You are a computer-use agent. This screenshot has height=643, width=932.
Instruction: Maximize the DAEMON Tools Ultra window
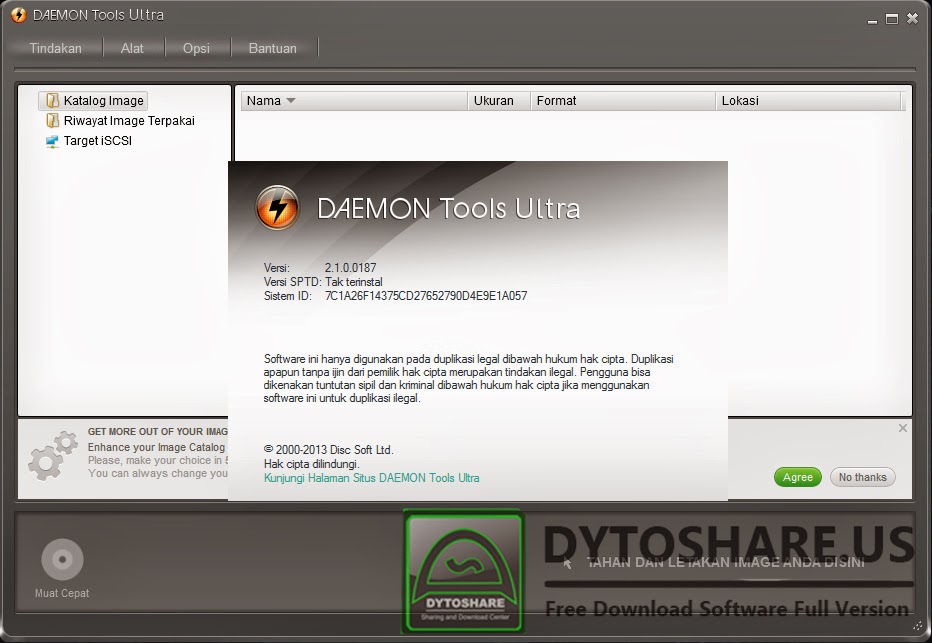[x=892, y=19]
